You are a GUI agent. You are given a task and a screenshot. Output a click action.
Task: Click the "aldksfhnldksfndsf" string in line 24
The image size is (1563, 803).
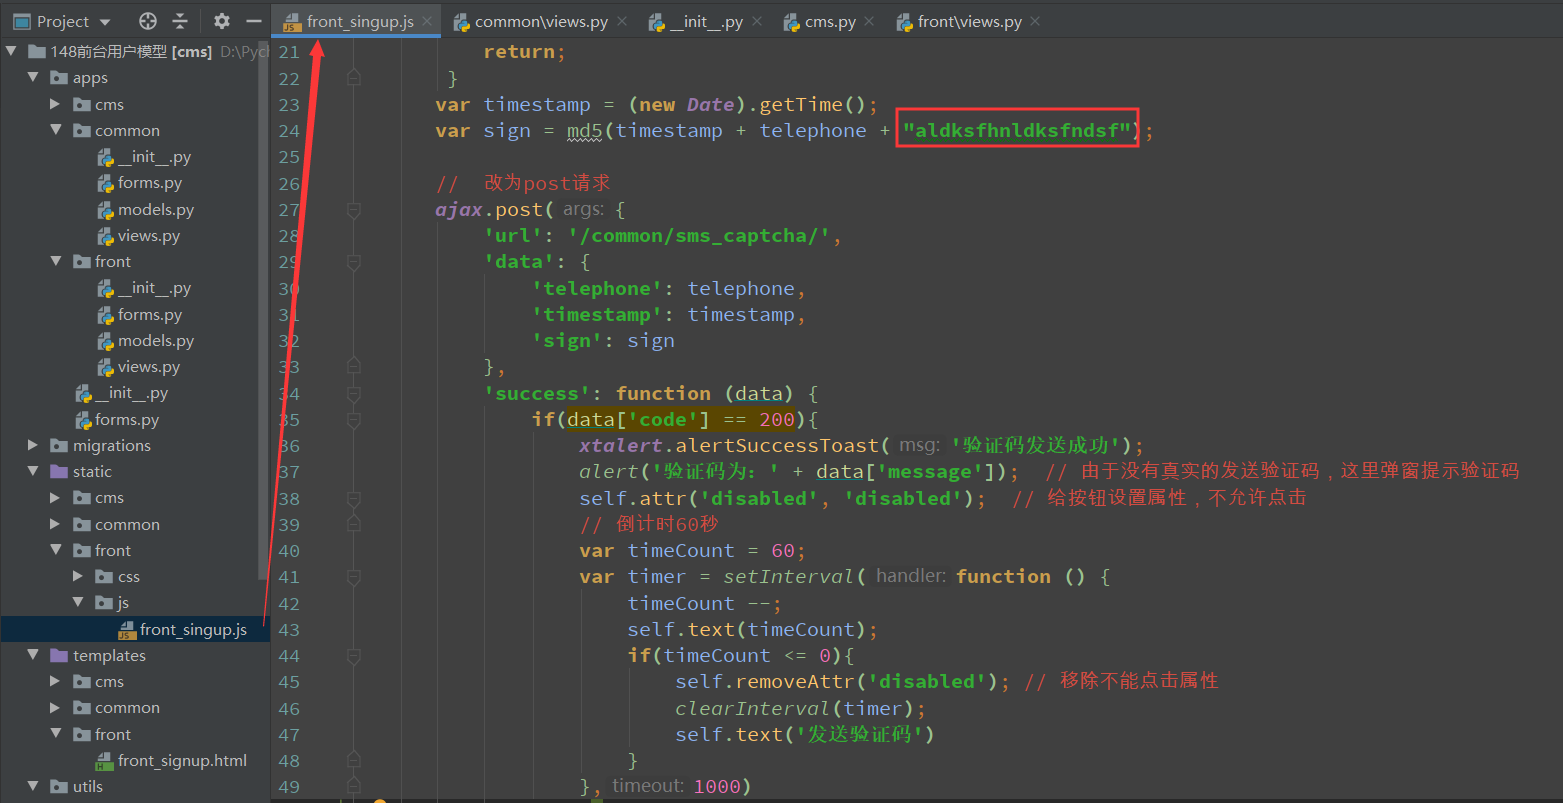click(1017, 131)
